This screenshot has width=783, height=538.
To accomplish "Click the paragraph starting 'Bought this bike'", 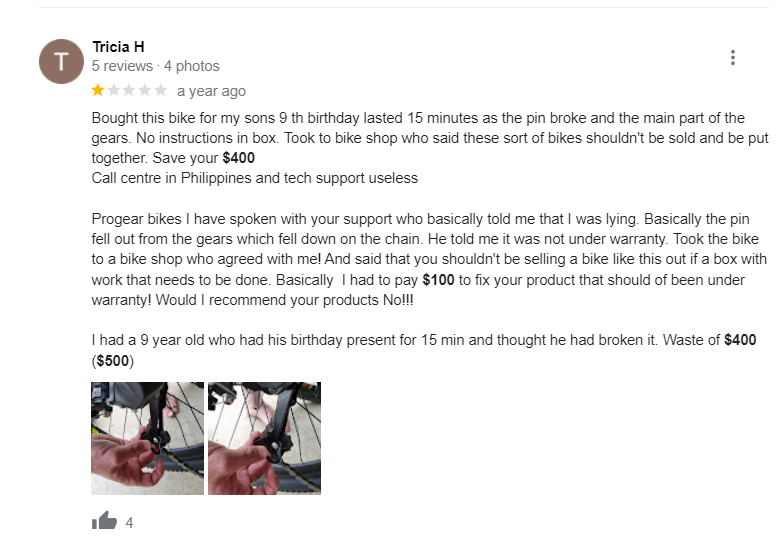I will (430, 148).
